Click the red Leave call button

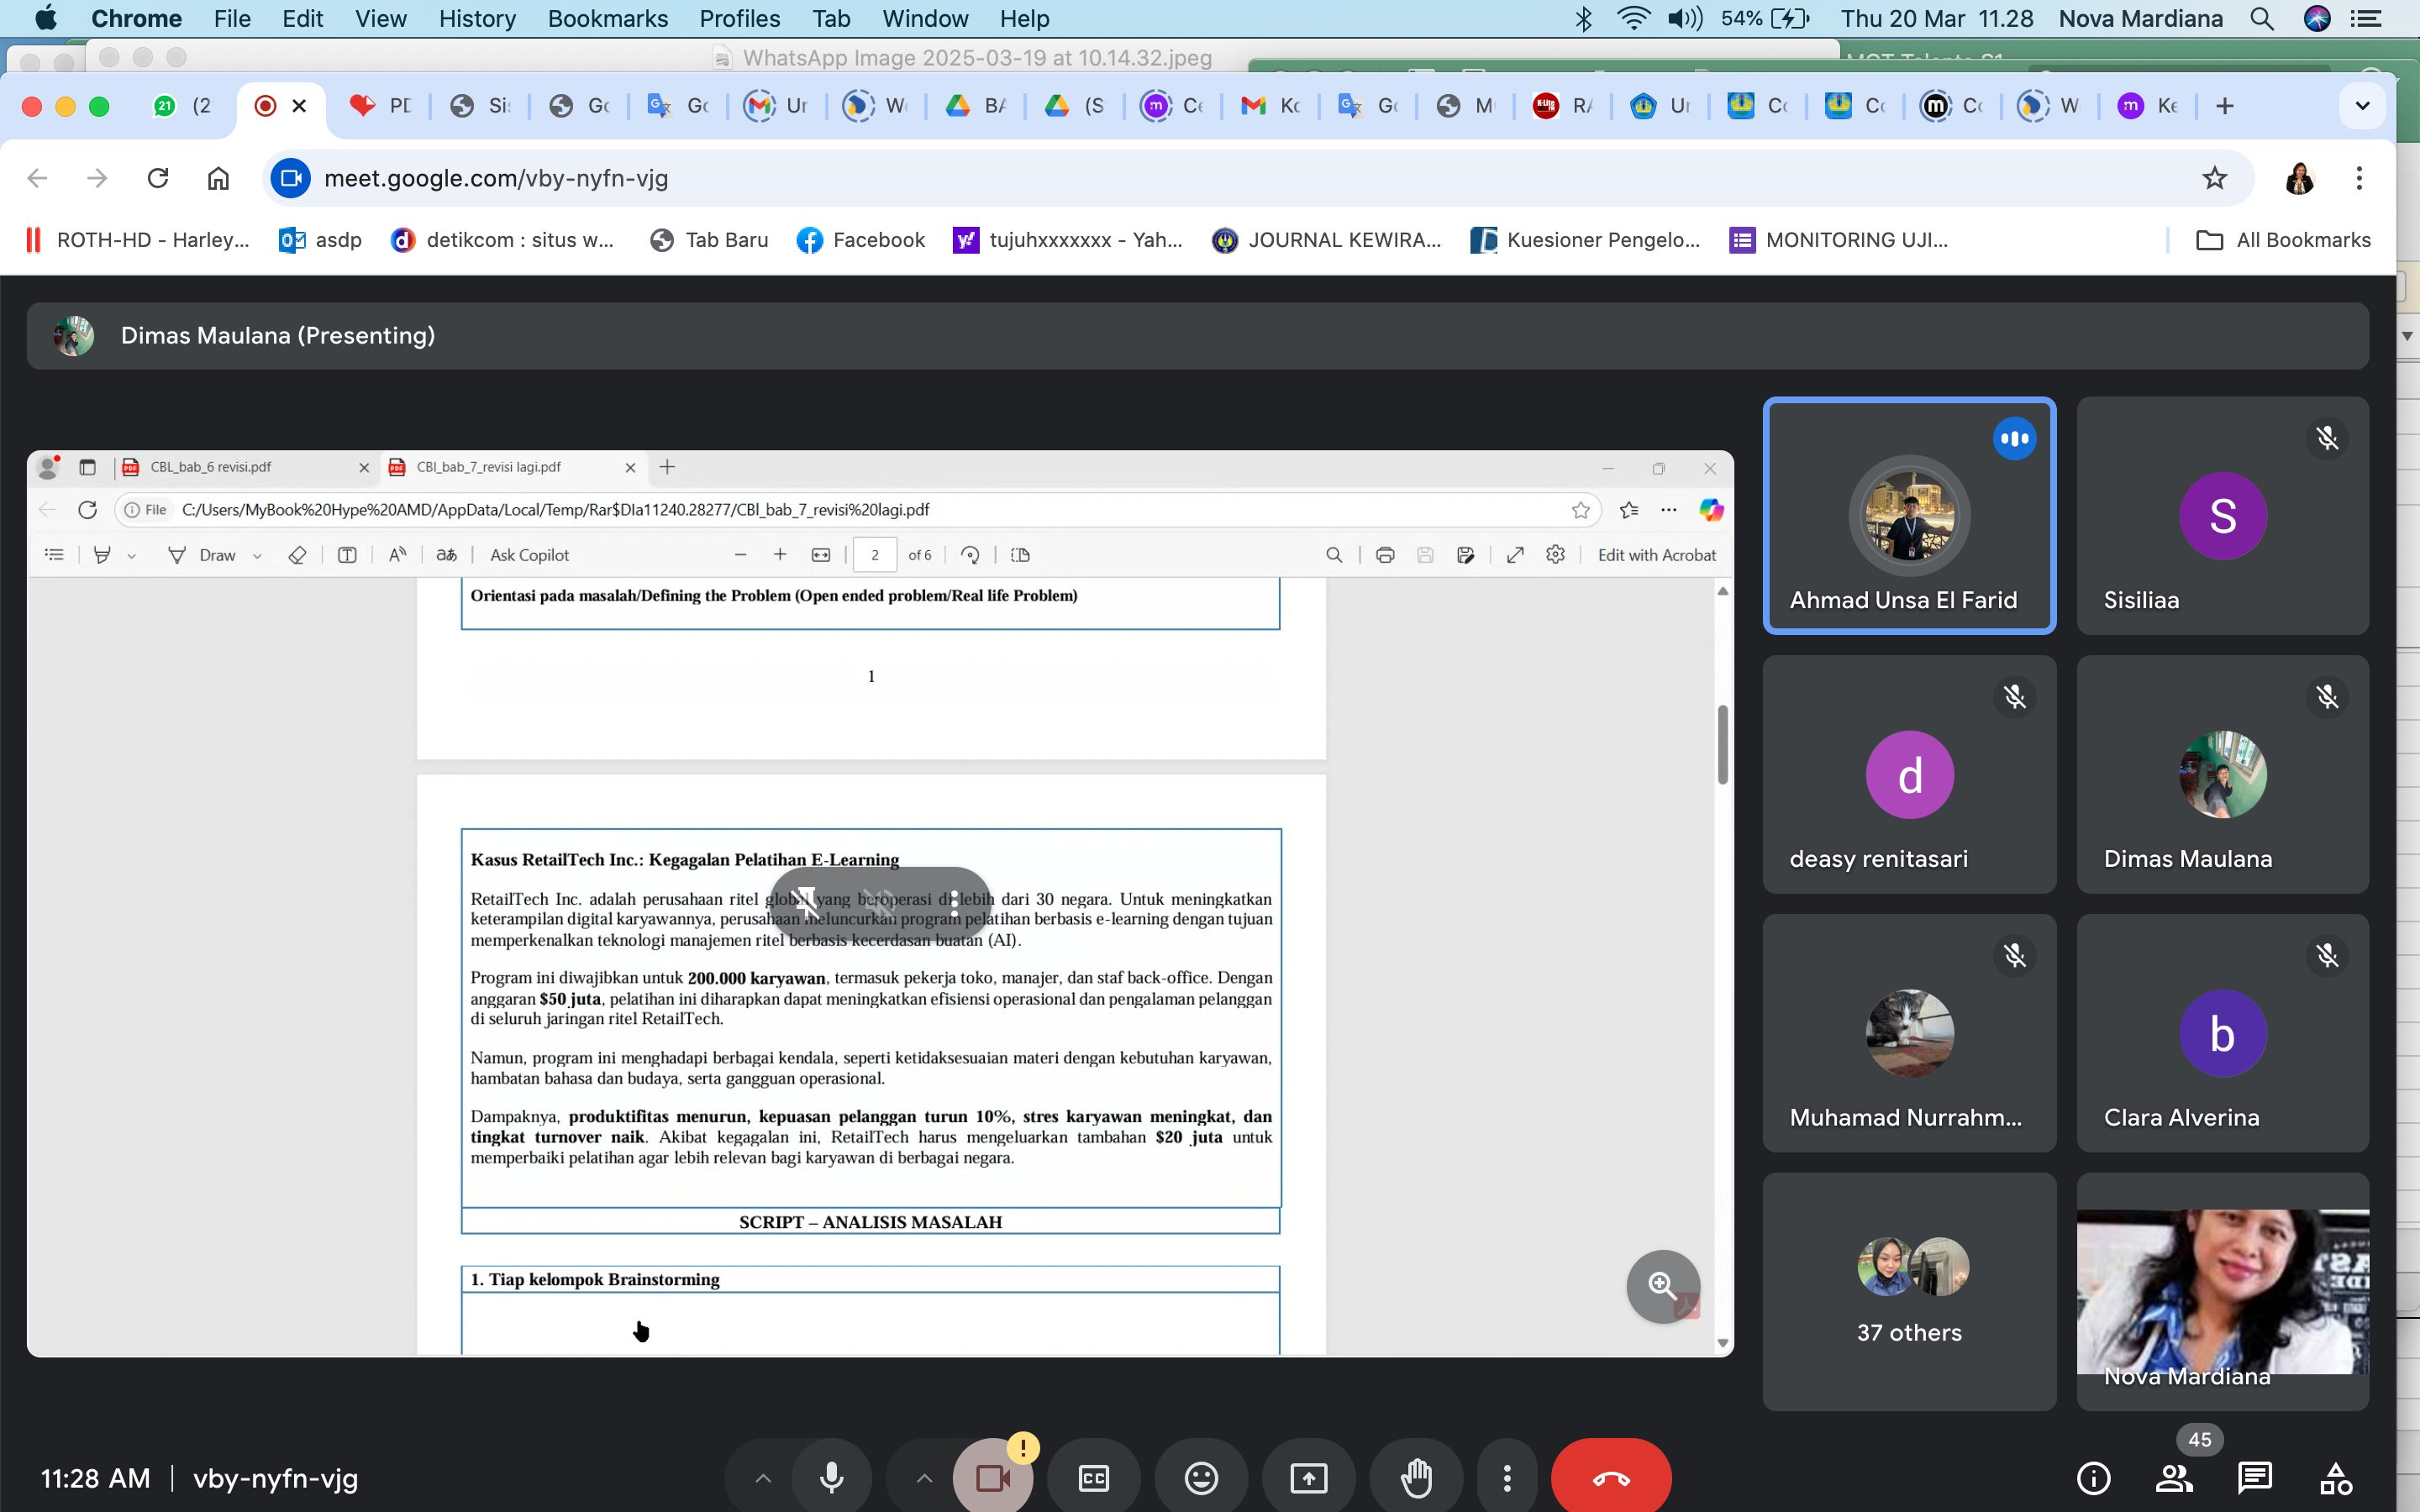(x=1610, y=1478)
